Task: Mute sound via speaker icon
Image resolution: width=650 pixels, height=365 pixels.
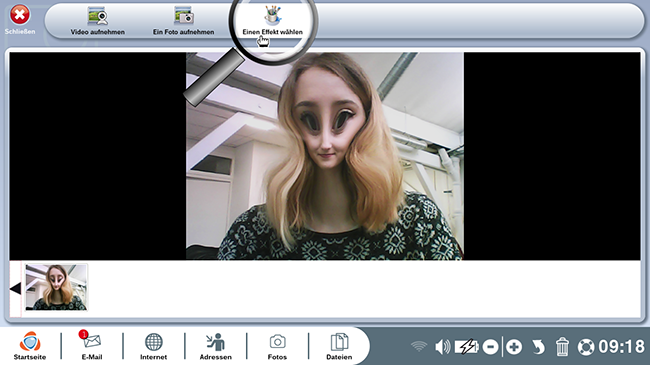Action: pos(442,347)
